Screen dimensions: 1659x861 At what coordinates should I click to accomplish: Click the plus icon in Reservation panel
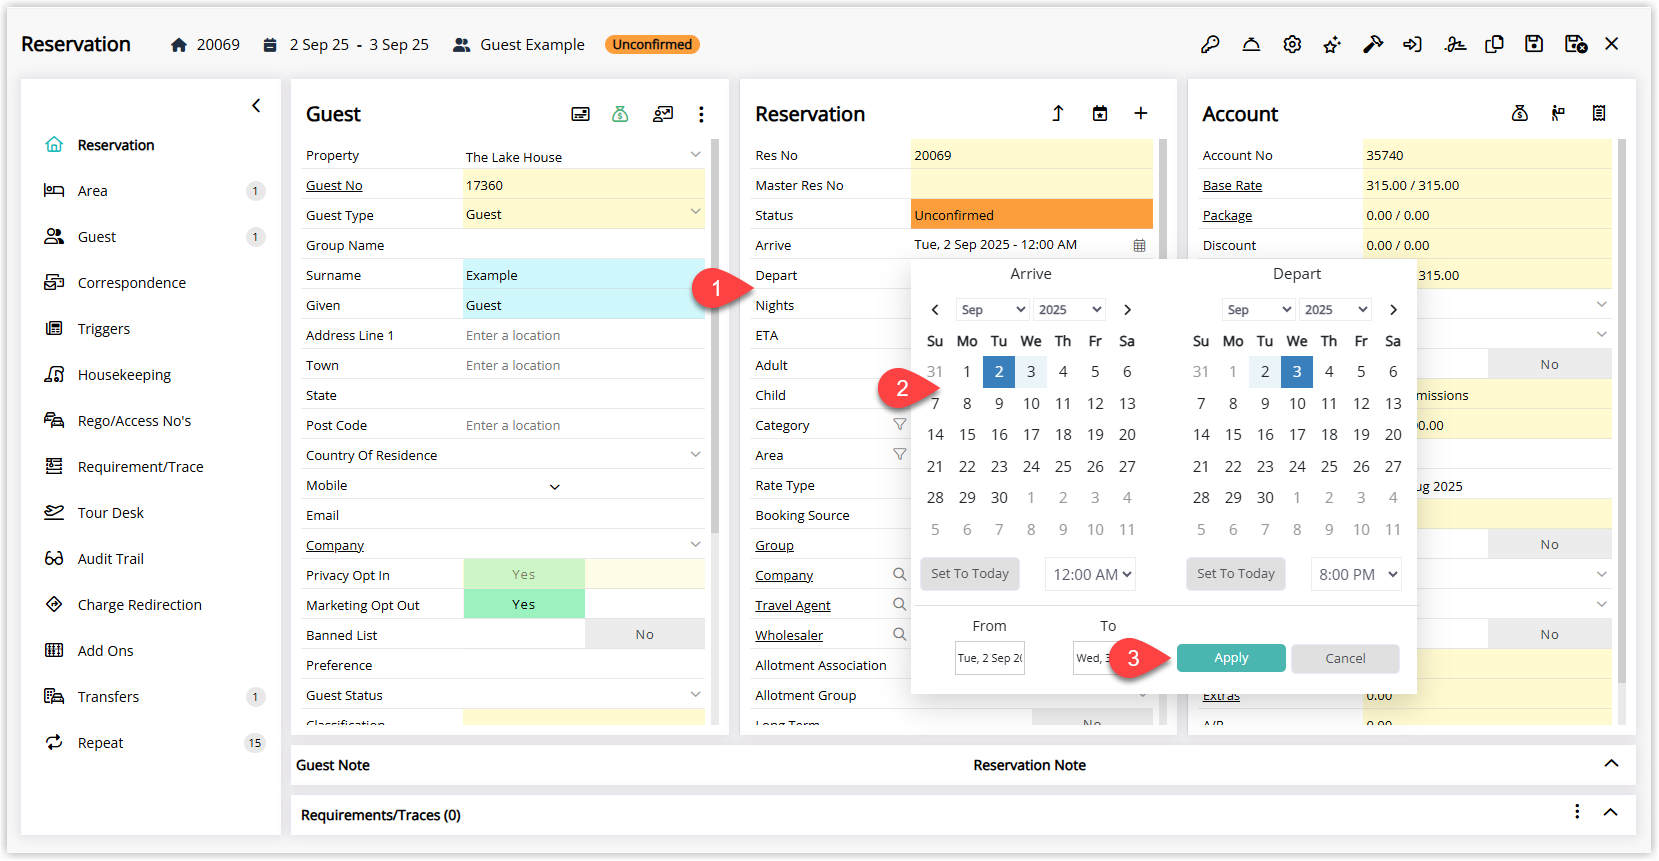[x=1140, y=113]
